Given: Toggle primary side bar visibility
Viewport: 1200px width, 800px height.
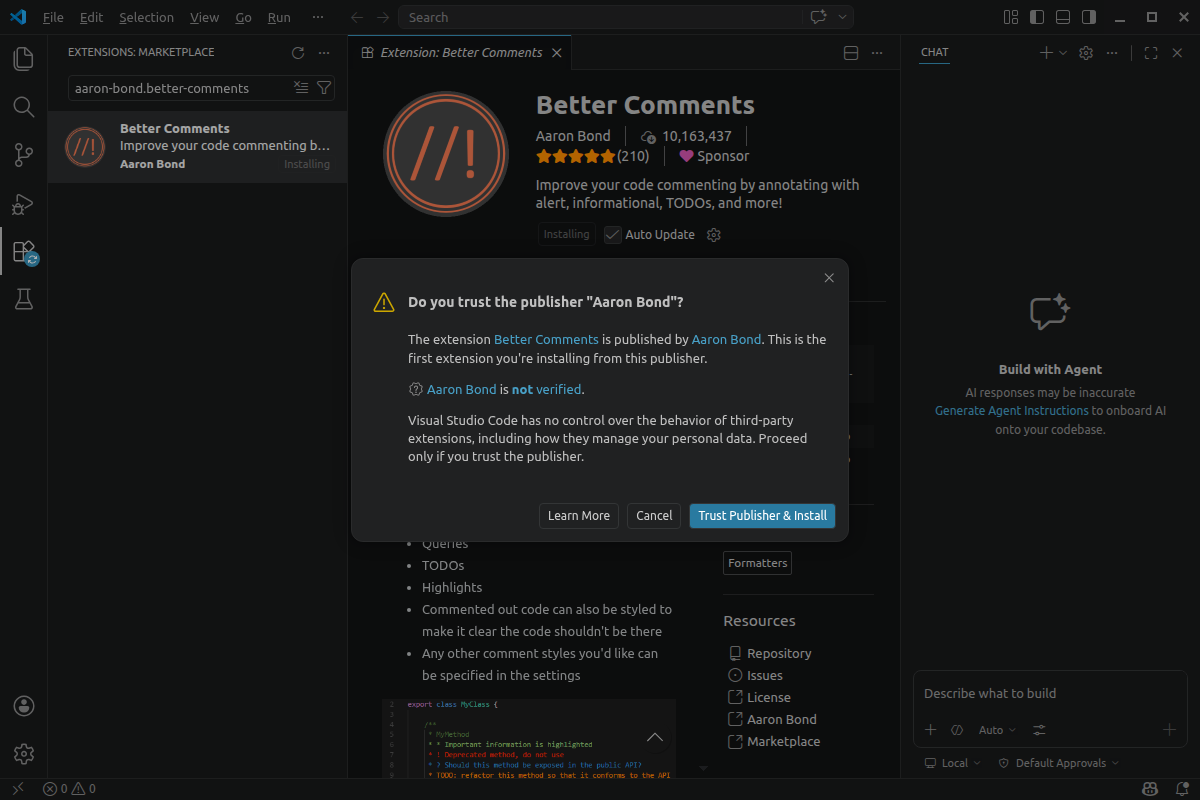Looking at the screenshot, I should [x=1037, y=17].
